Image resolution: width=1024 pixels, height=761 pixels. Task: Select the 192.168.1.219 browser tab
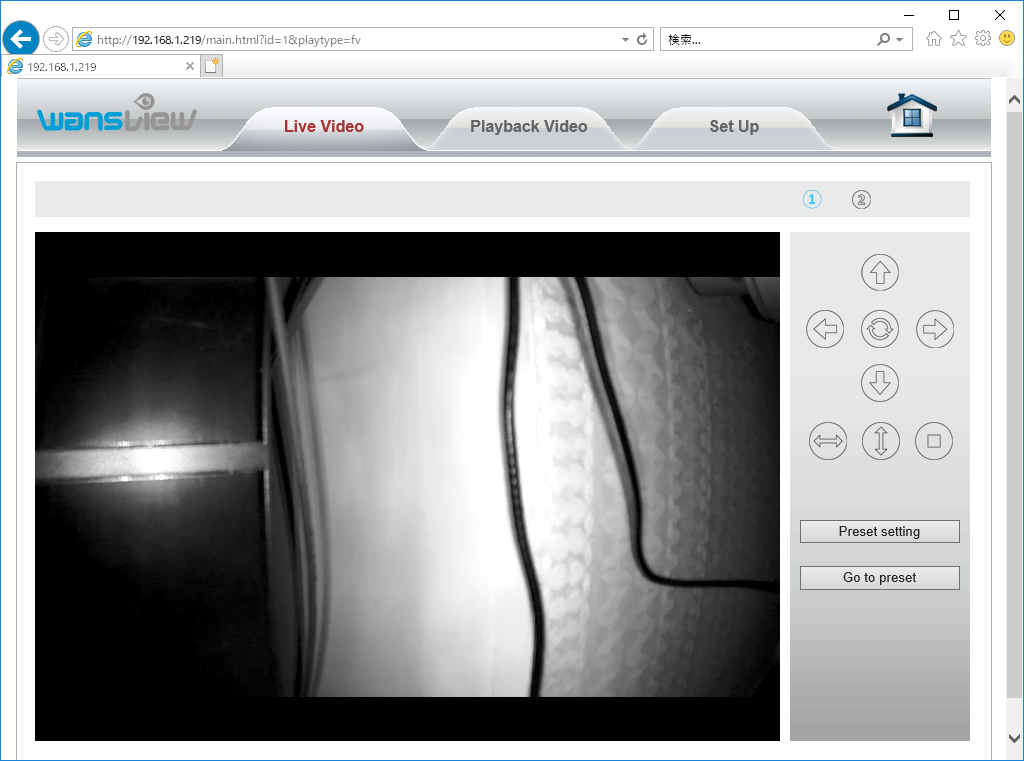point(101,66)
